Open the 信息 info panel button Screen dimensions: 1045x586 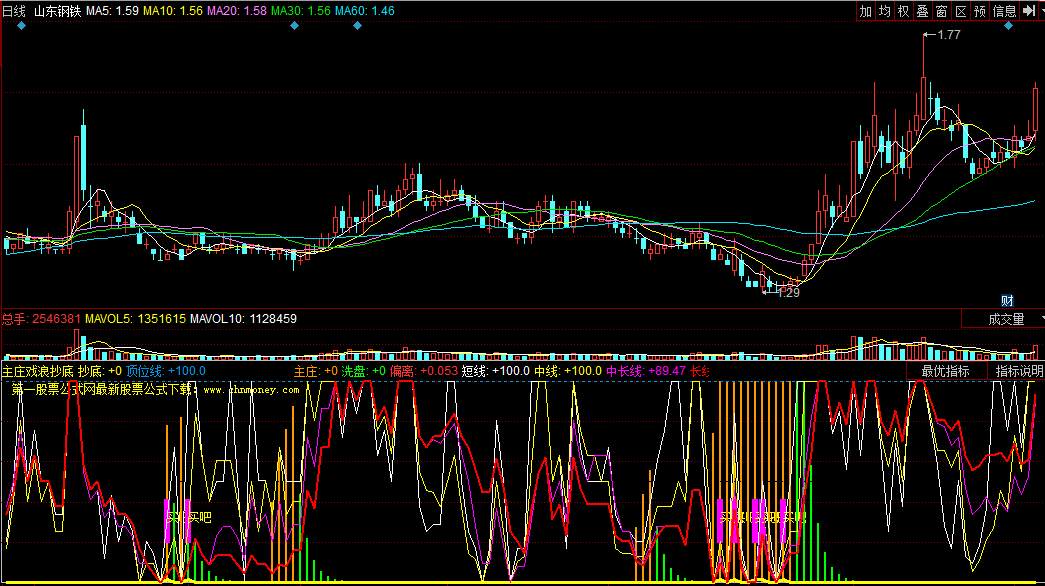[x=1004, y=11]
